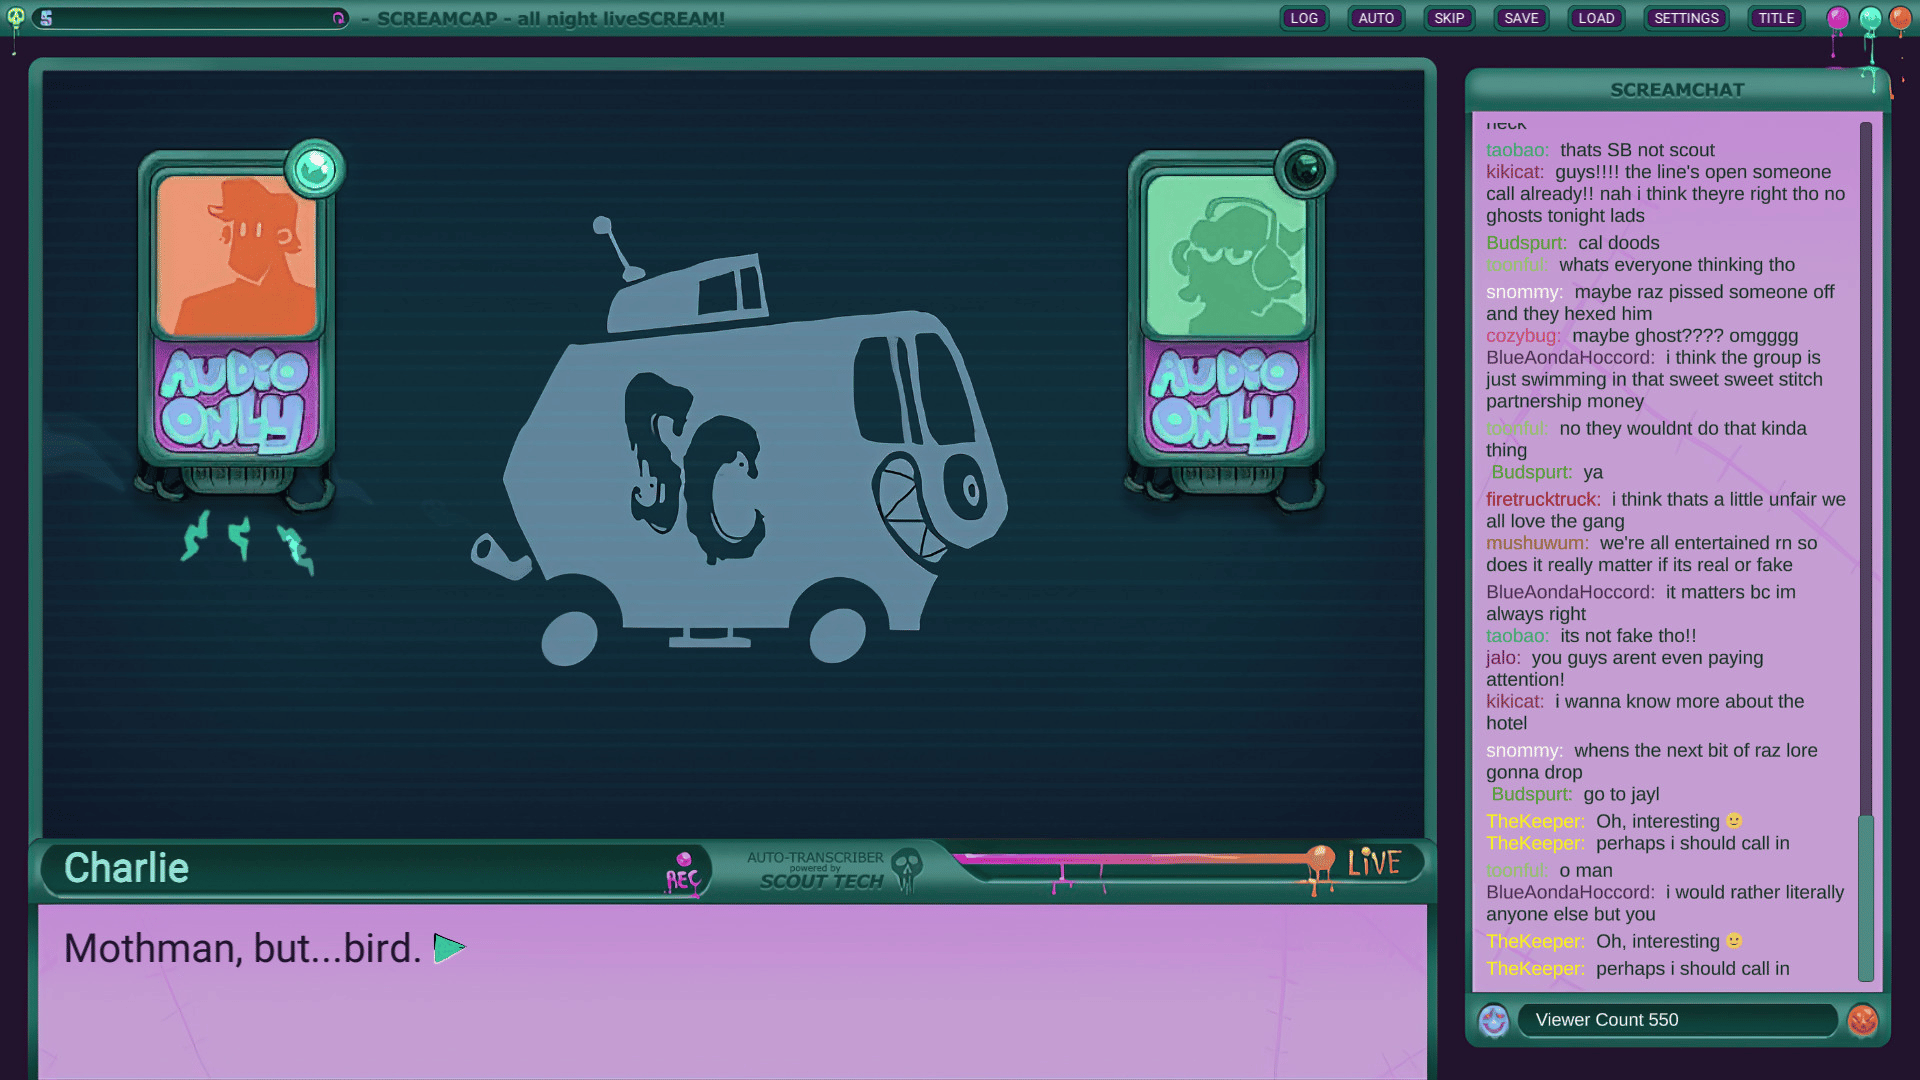Click the pink balloon icon
The width and height of the screenshot is (1920, 1080).
pyautogui.click(x=1838, y=18)
